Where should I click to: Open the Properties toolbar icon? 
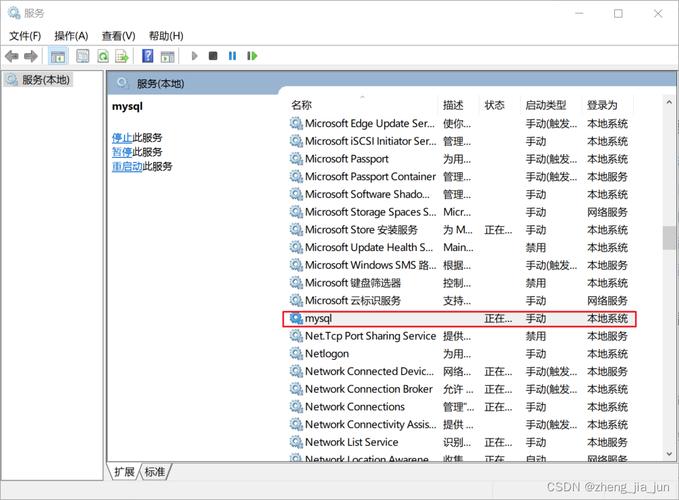pyautogui.click(x=82, y=56)
